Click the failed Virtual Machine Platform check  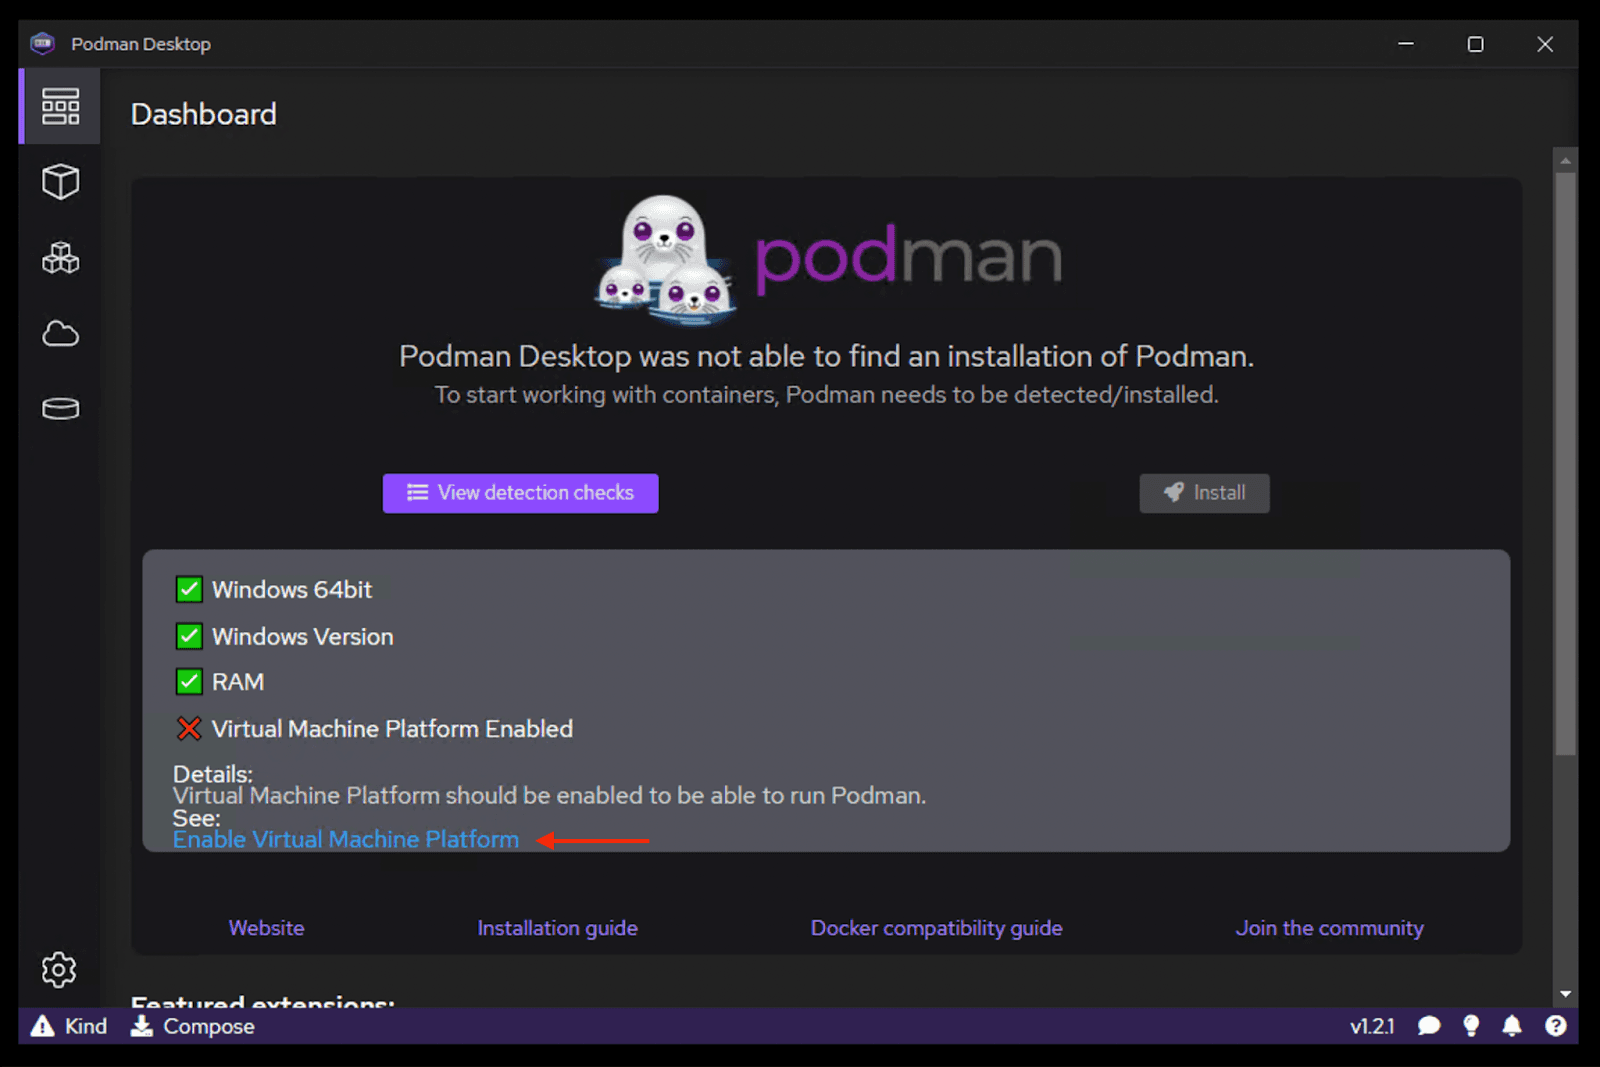(189, 729)
